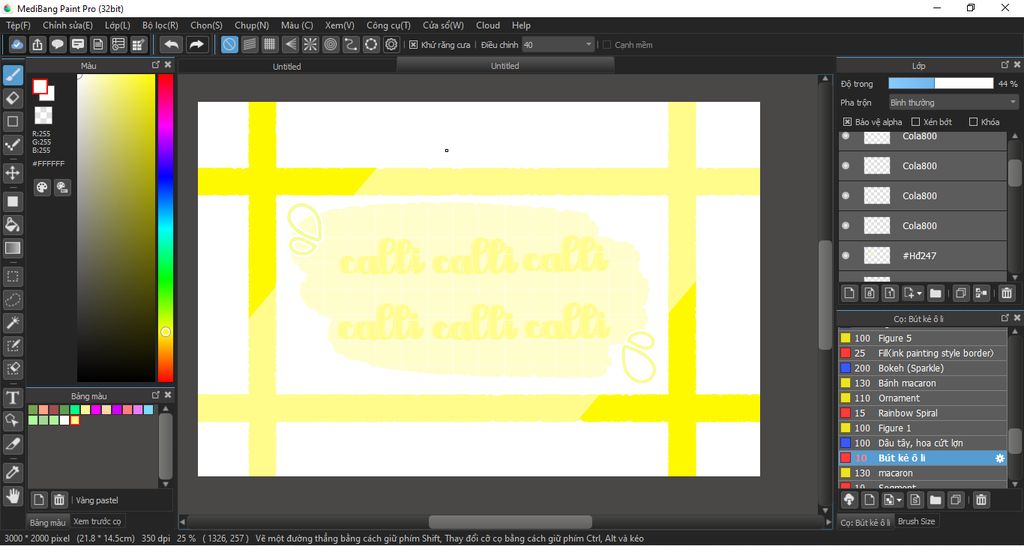Select the Magic Wand tool
1024x546 pixels.
(13, 323)
